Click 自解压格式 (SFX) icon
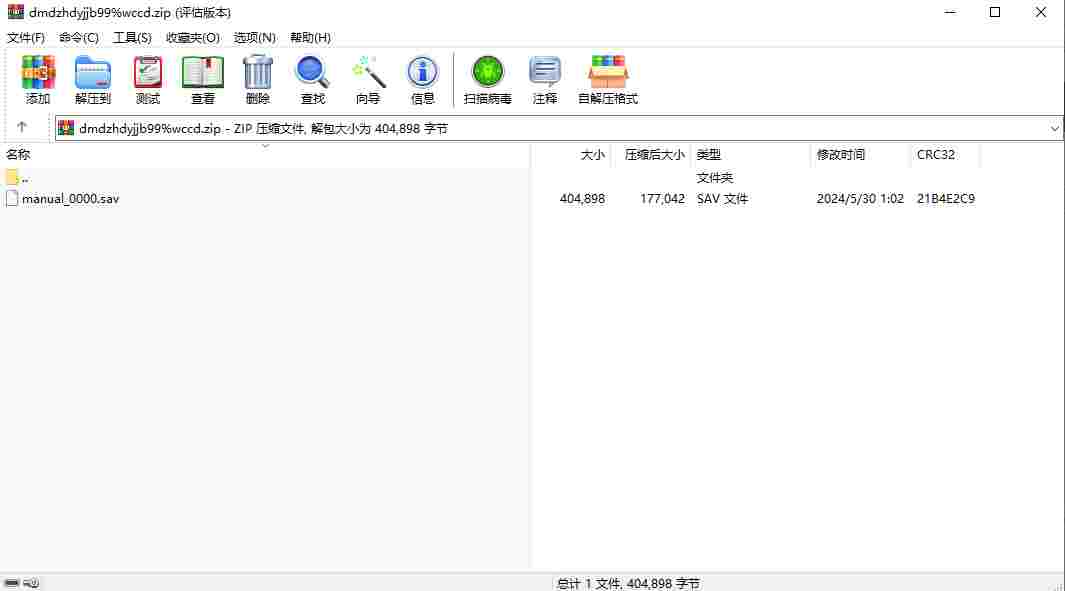This screenshot has width=1065, height=591. coord(608,73)
